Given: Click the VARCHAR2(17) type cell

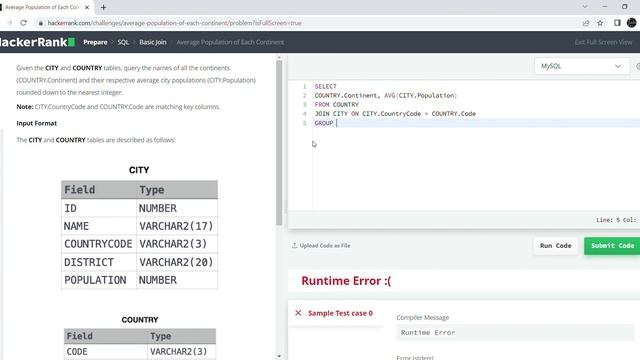Looking at the screenshot, I should pyautogui.click(x=176, y=226).
